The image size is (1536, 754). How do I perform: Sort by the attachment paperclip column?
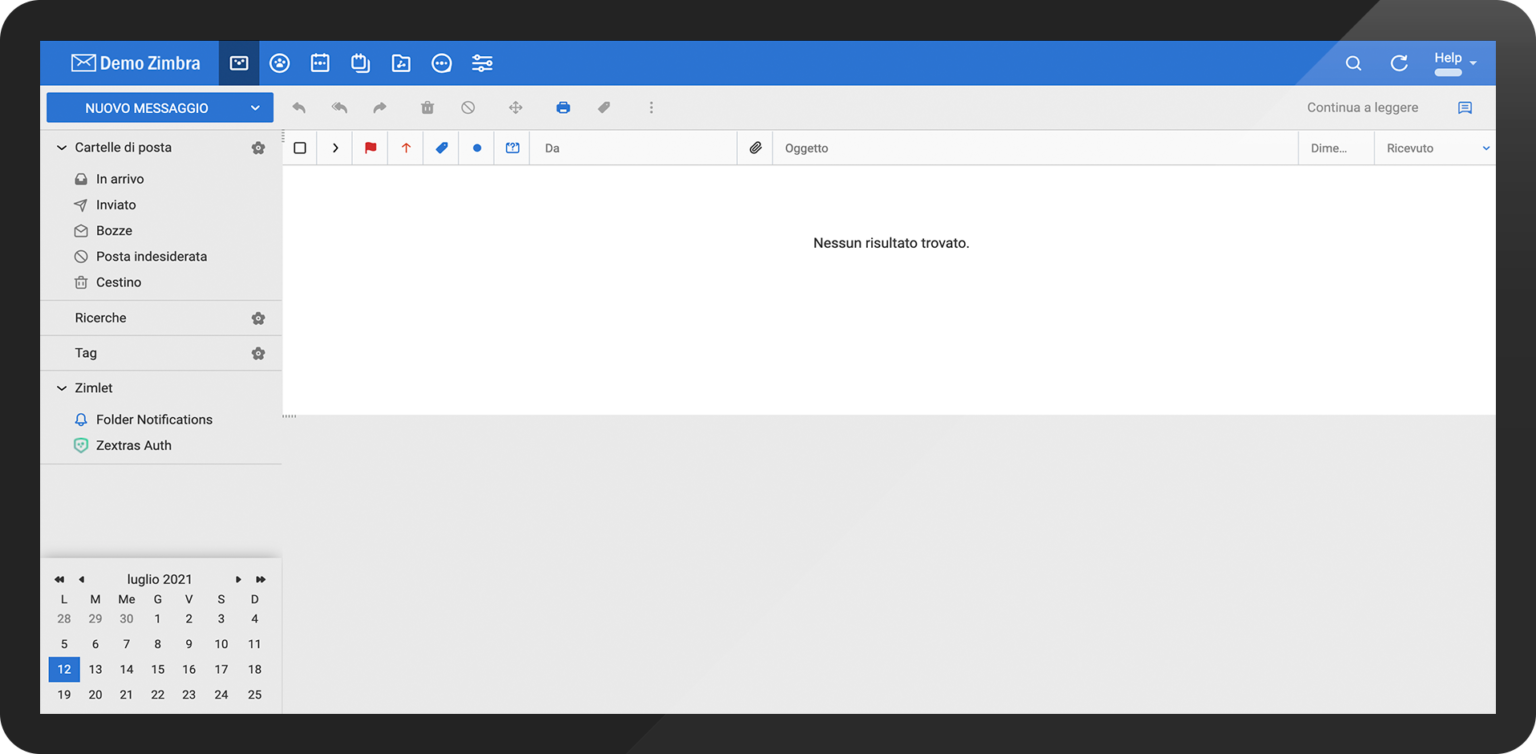pos(755,148)
